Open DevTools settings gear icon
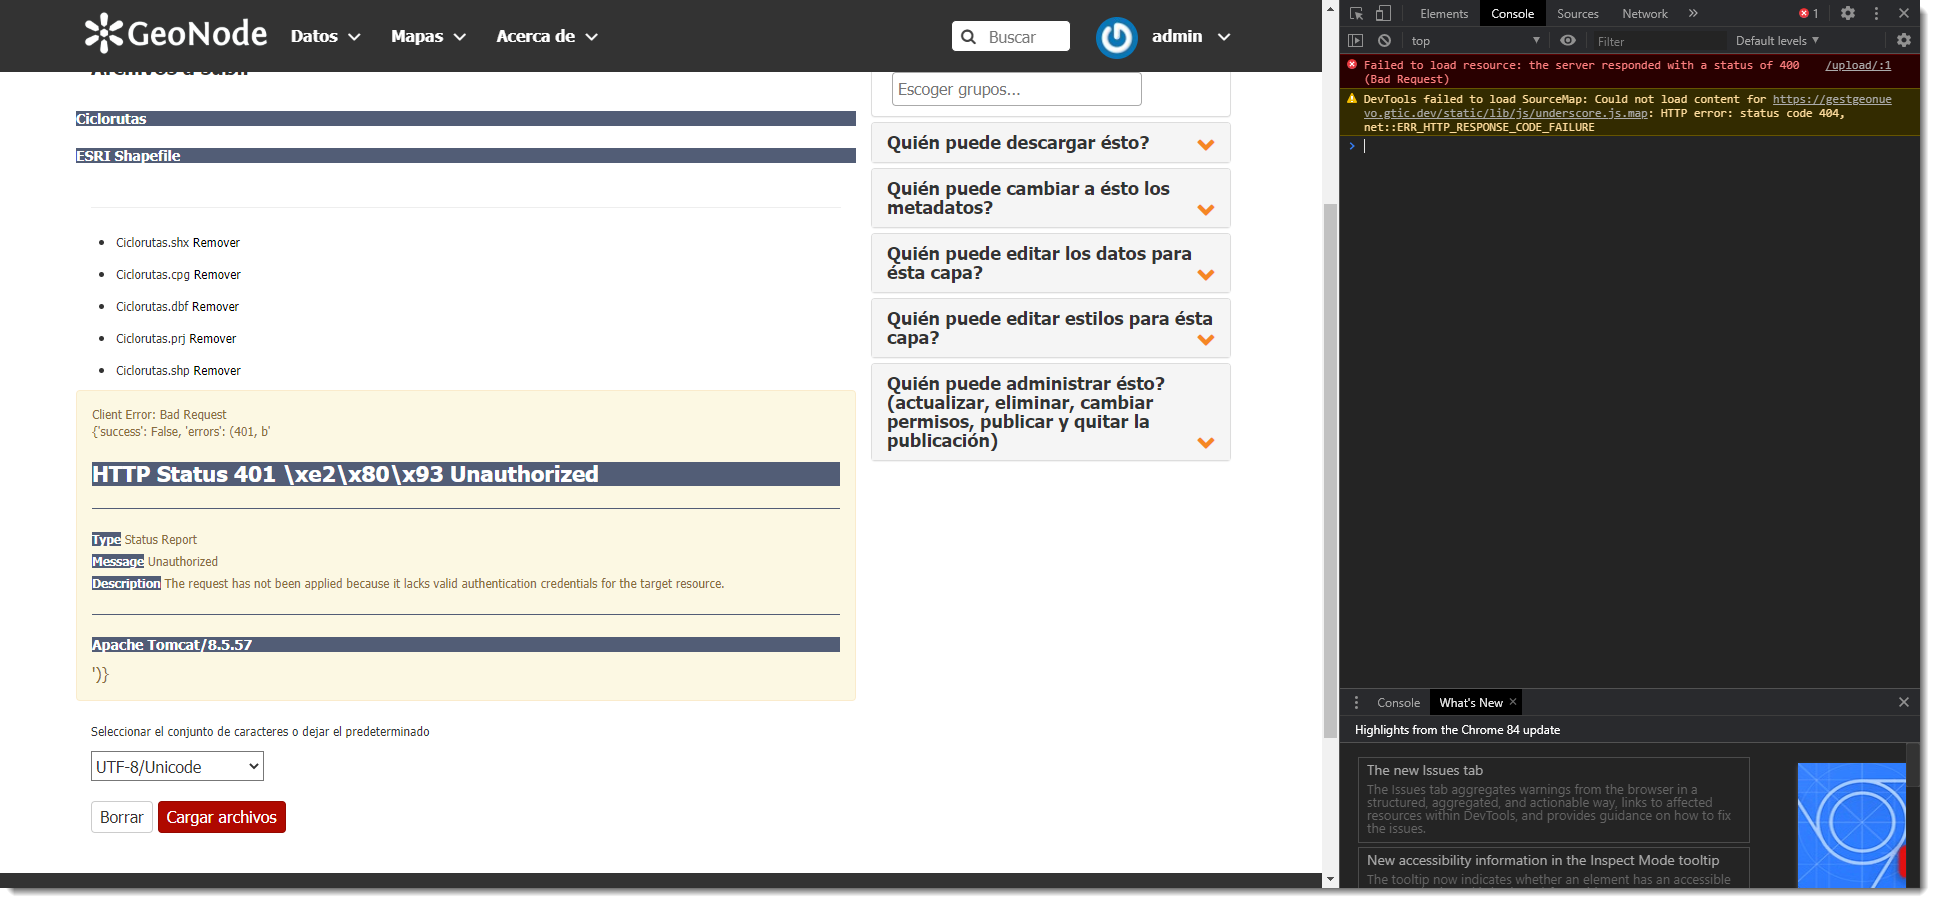This screenshot has width=1935, height=903. (x=1848, y=13)
